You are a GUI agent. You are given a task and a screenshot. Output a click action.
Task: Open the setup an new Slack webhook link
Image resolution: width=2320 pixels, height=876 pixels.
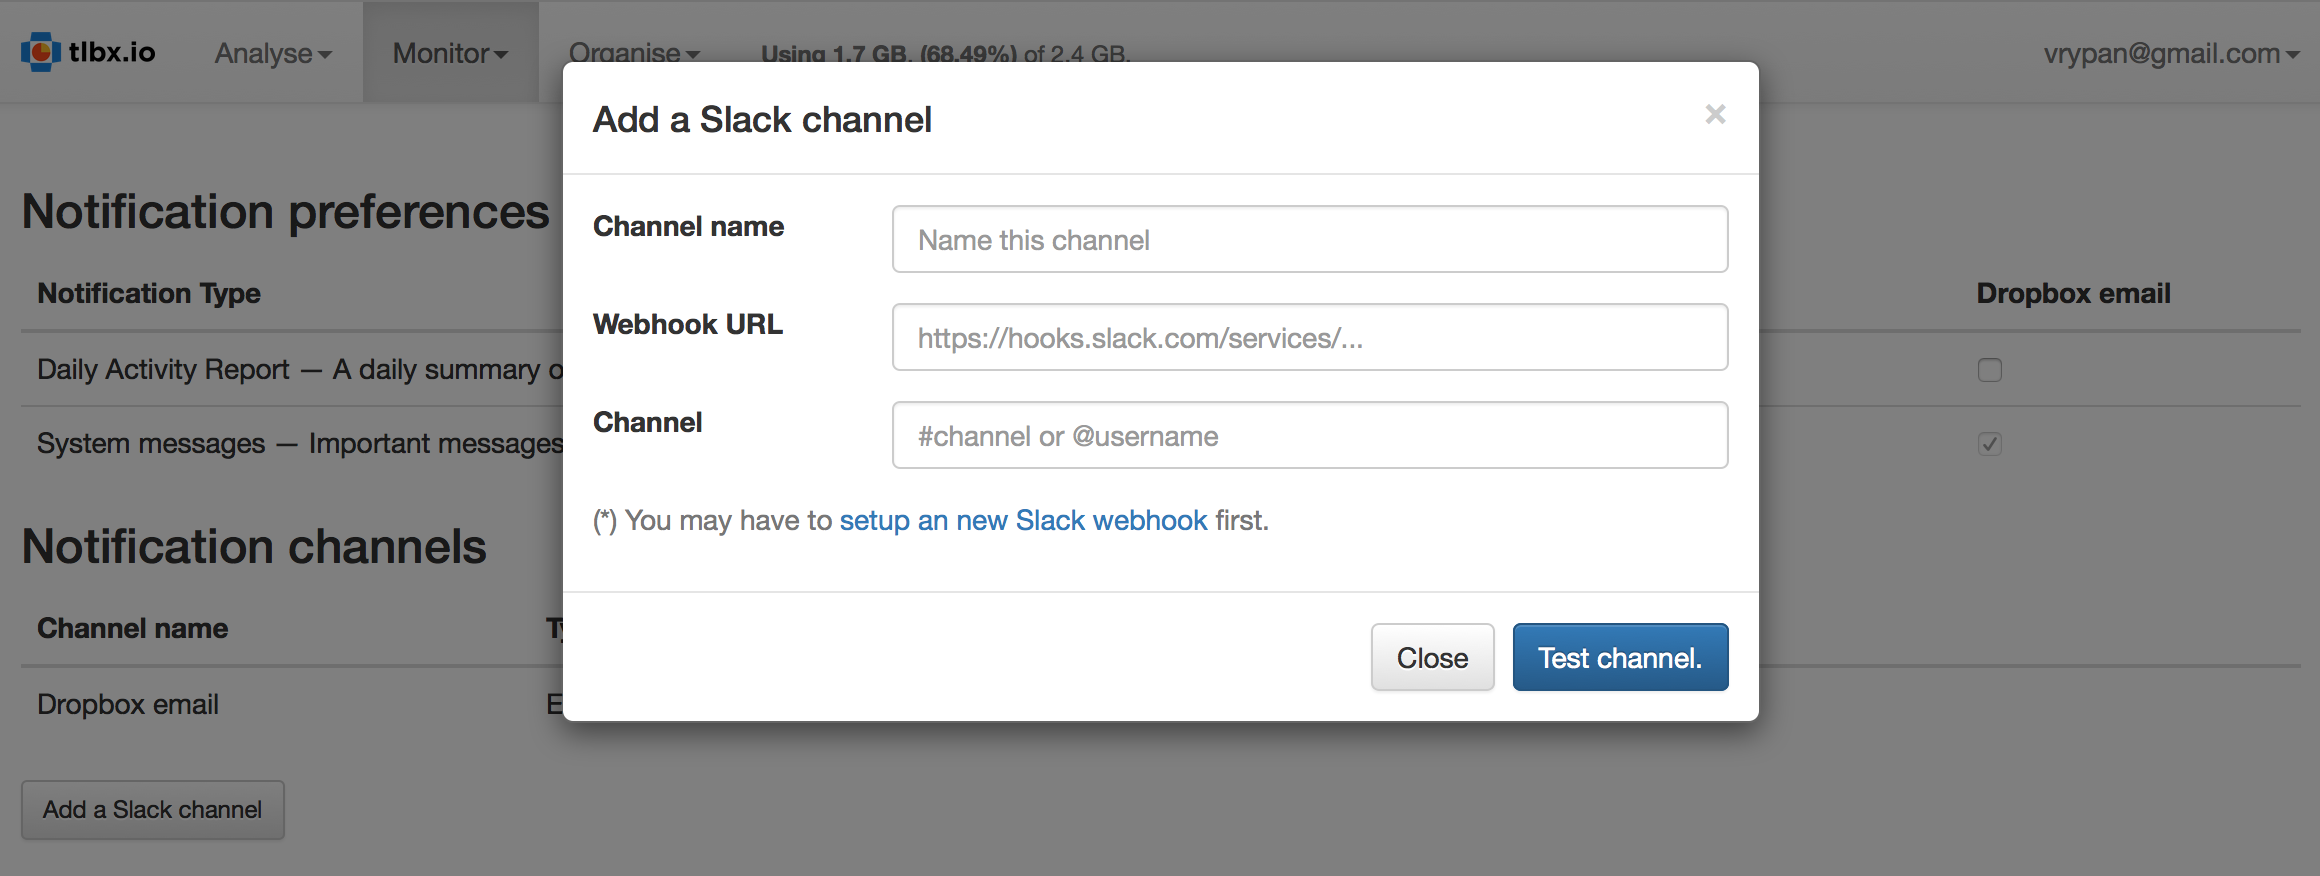click(1023, 520)
